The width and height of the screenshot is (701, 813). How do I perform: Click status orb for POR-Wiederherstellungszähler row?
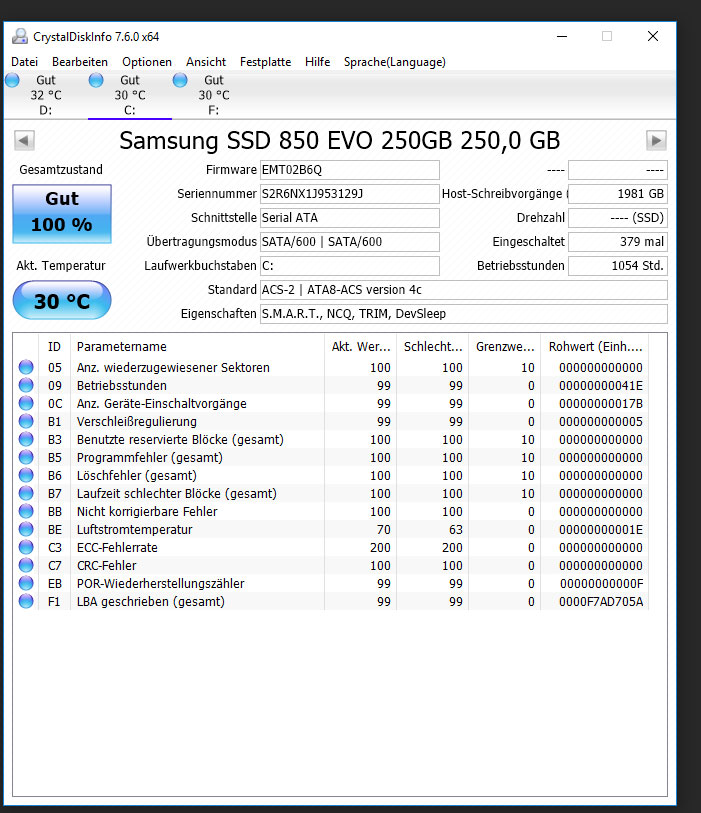[26, 583]
